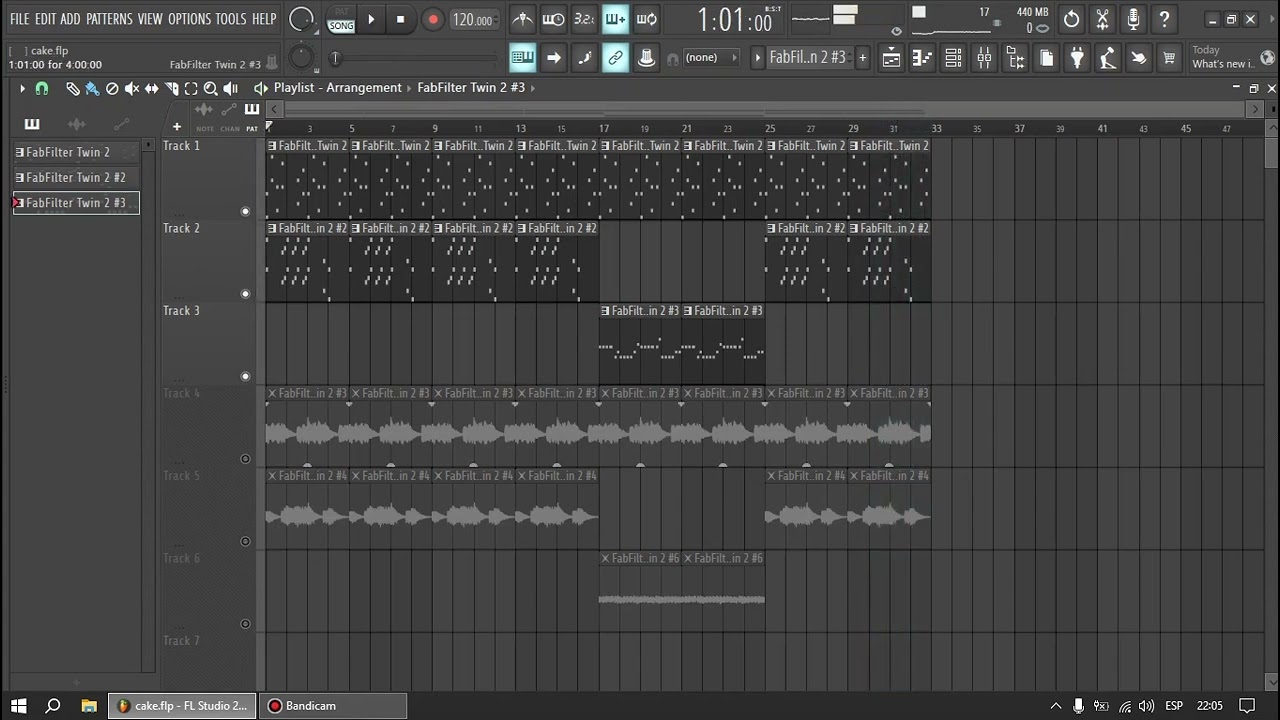Open the playlist options menu arrow

point(22,88)
